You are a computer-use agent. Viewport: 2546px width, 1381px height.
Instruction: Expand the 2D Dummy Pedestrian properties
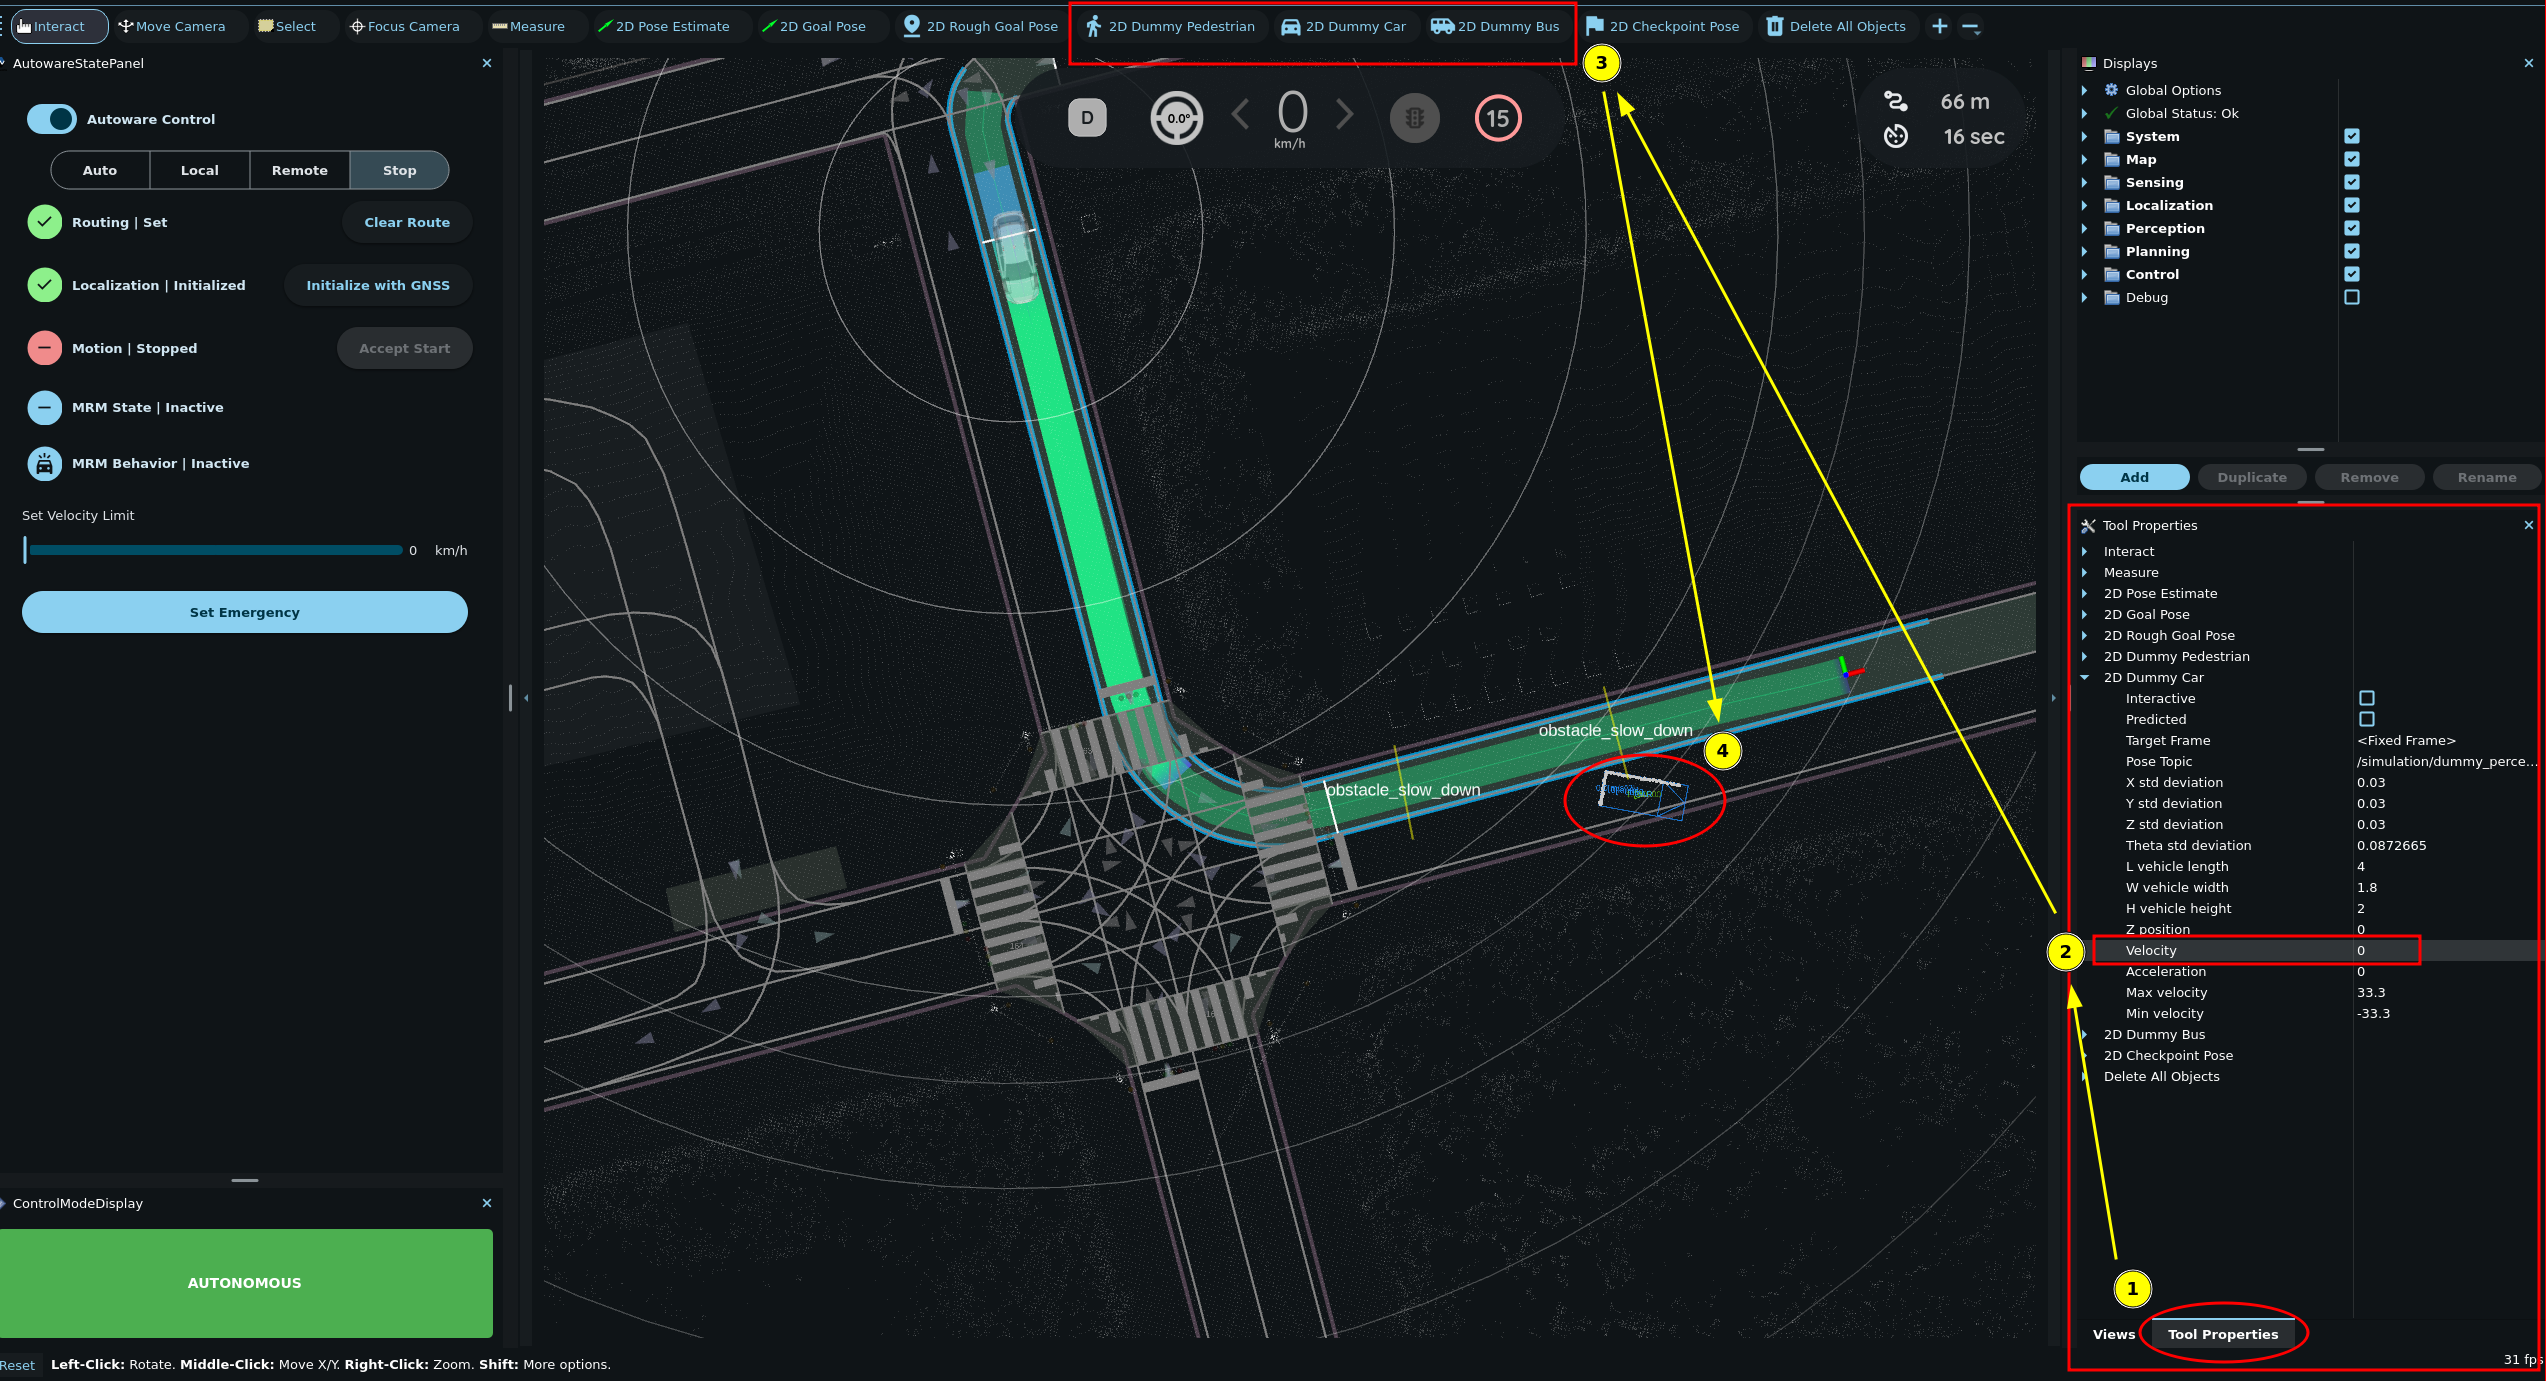(2084, 656)
